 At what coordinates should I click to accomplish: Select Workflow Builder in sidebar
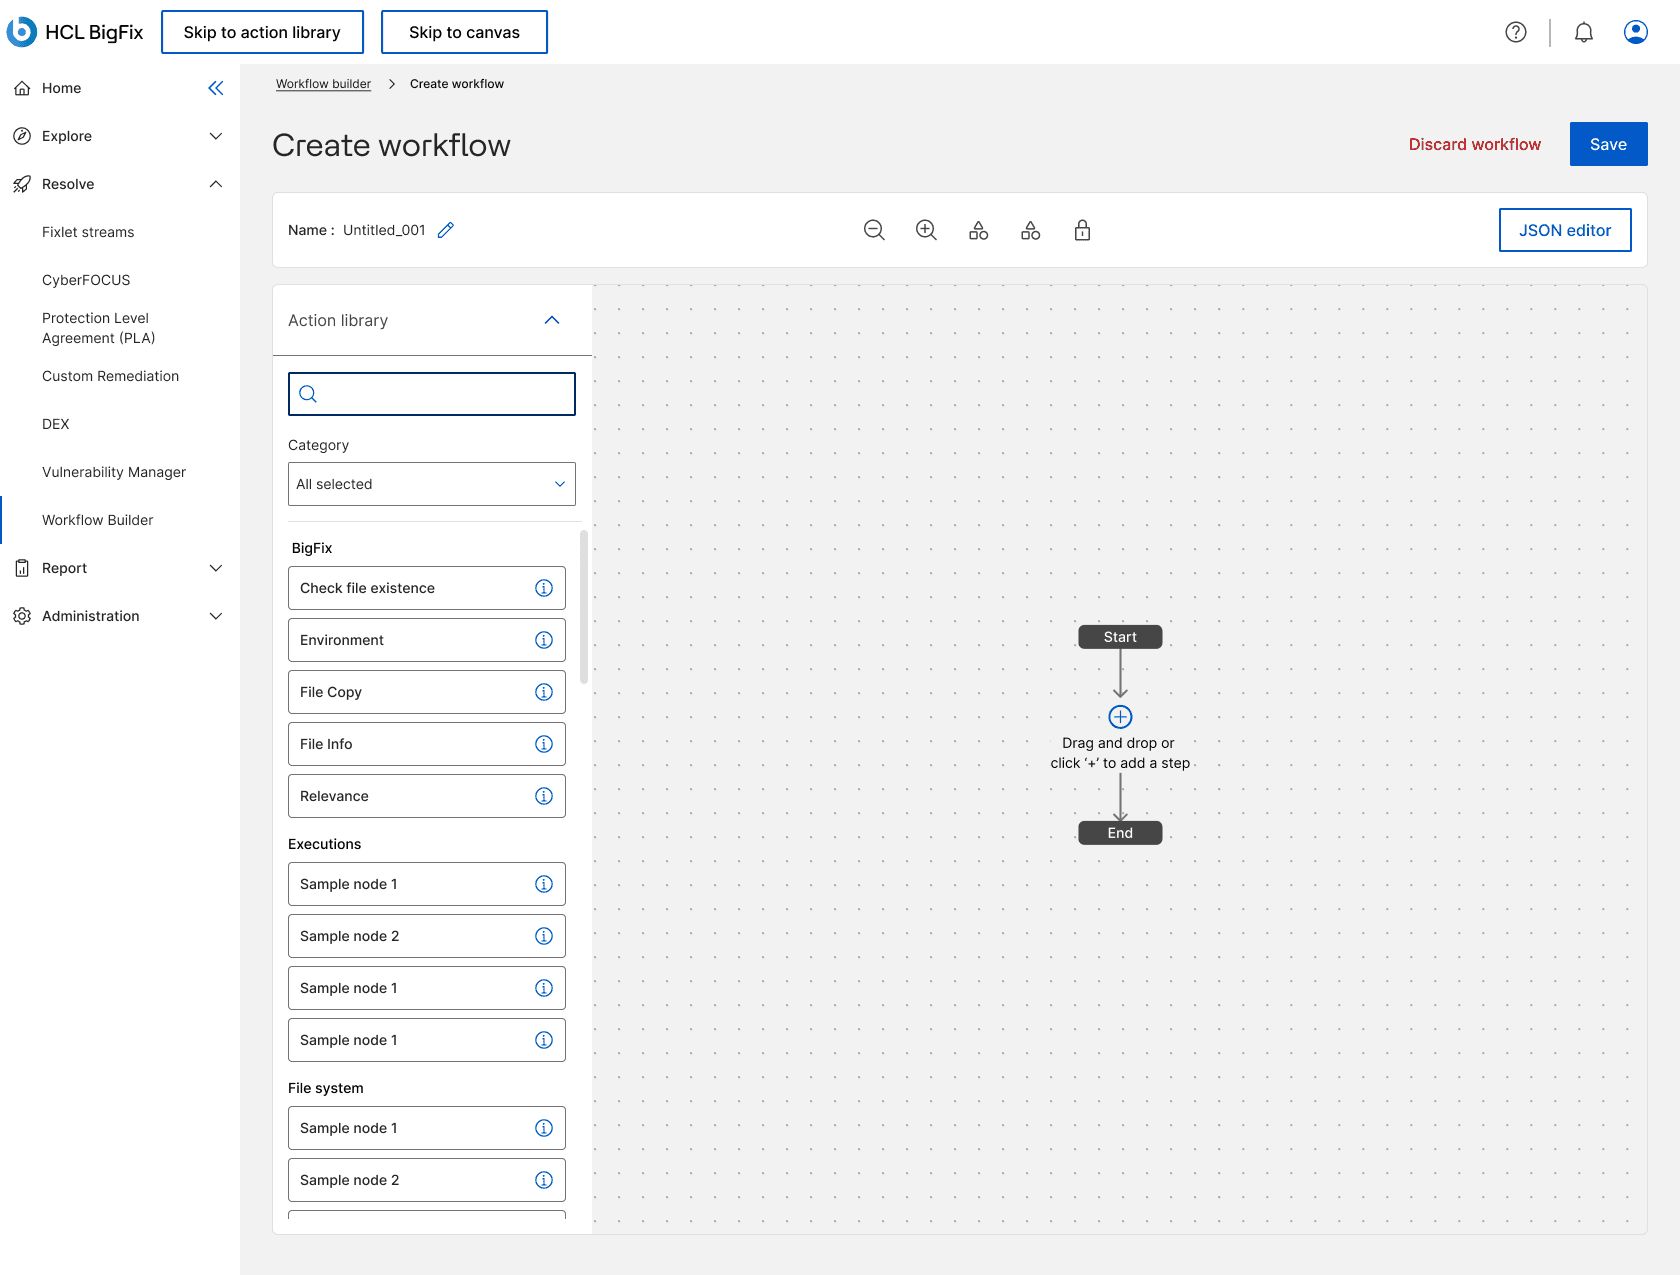click(98, 520)
